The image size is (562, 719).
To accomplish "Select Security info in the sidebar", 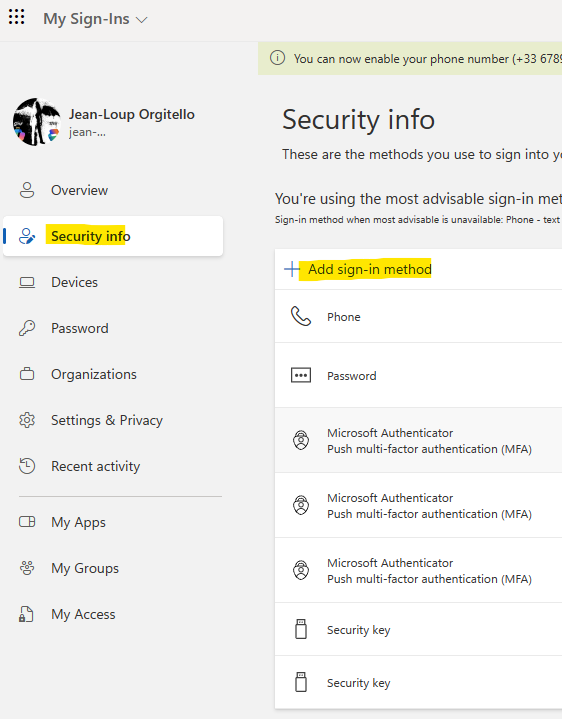I will pos(113,236).
